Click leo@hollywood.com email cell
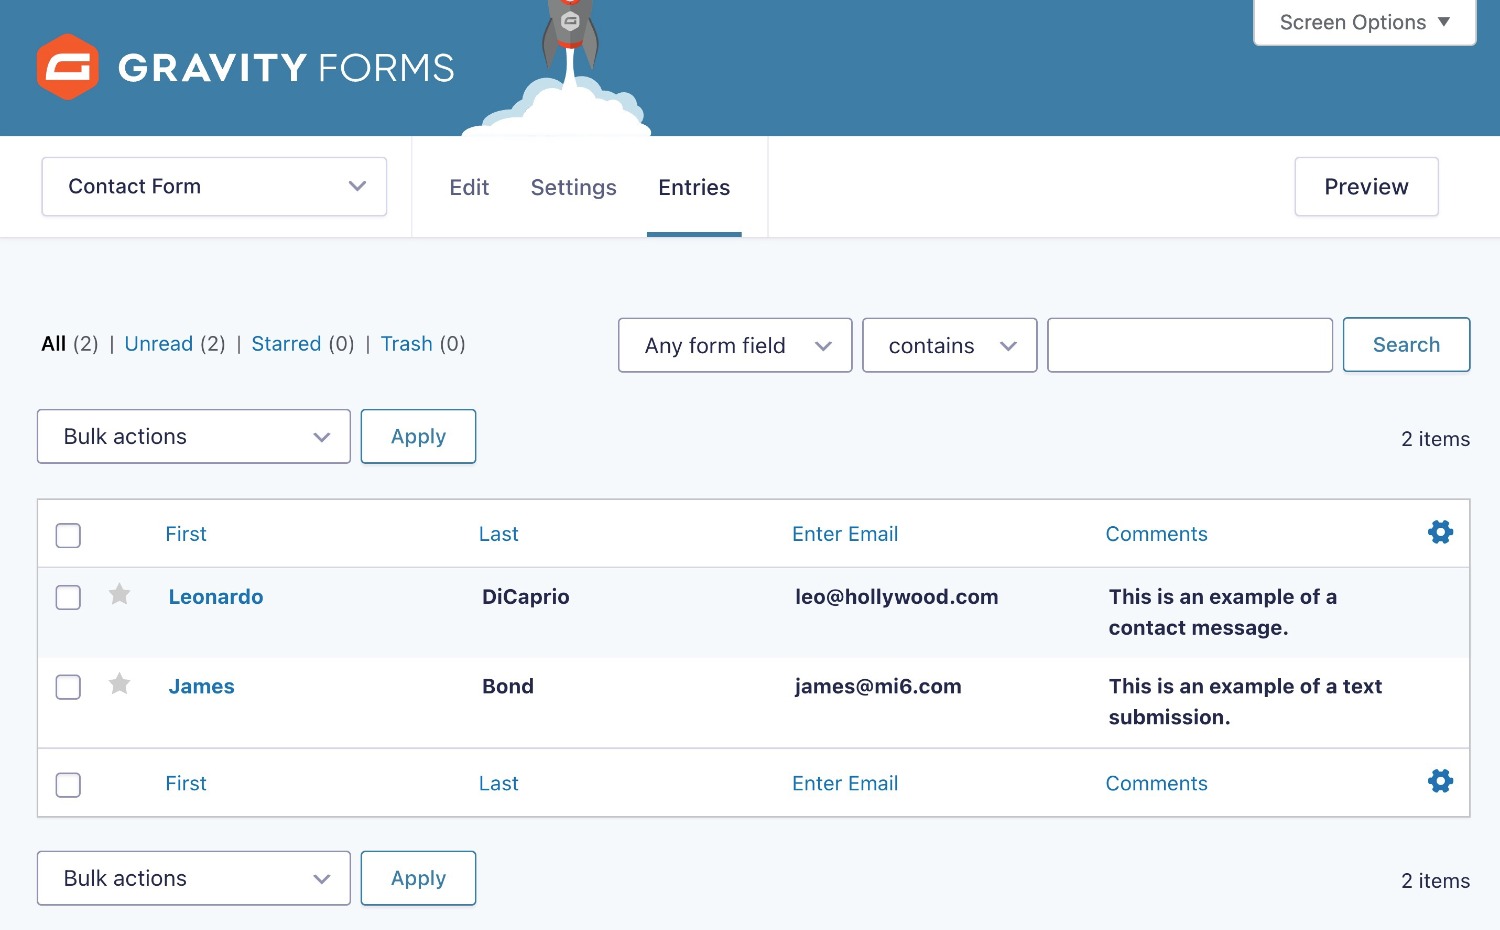Image resolution: width=1500 pixels, height=930 pixels. click(897, 597)
